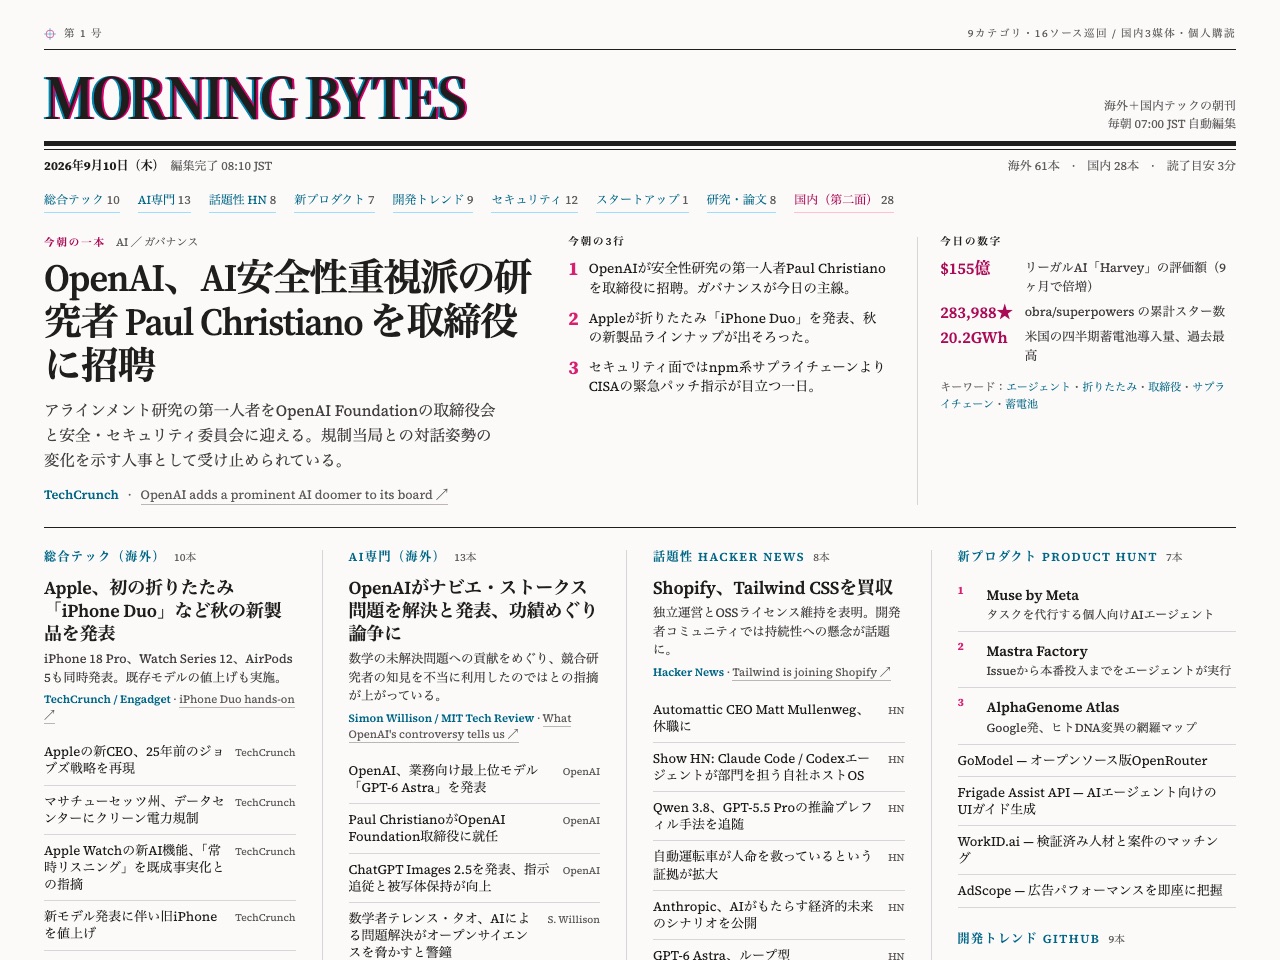The image size is (1280, 960).
Task: Click the 蓄電池 keyword link
Action: [1021, 404]
